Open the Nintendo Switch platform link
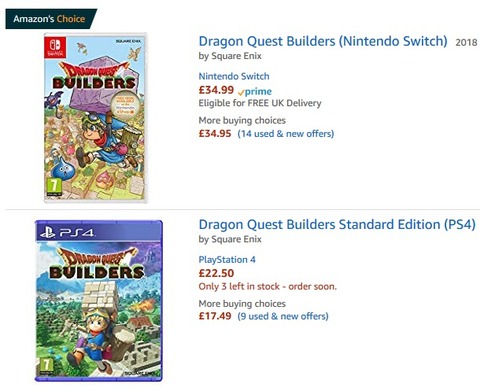Image resolution: width=480 pixels, height=391 pixels. 234,76
